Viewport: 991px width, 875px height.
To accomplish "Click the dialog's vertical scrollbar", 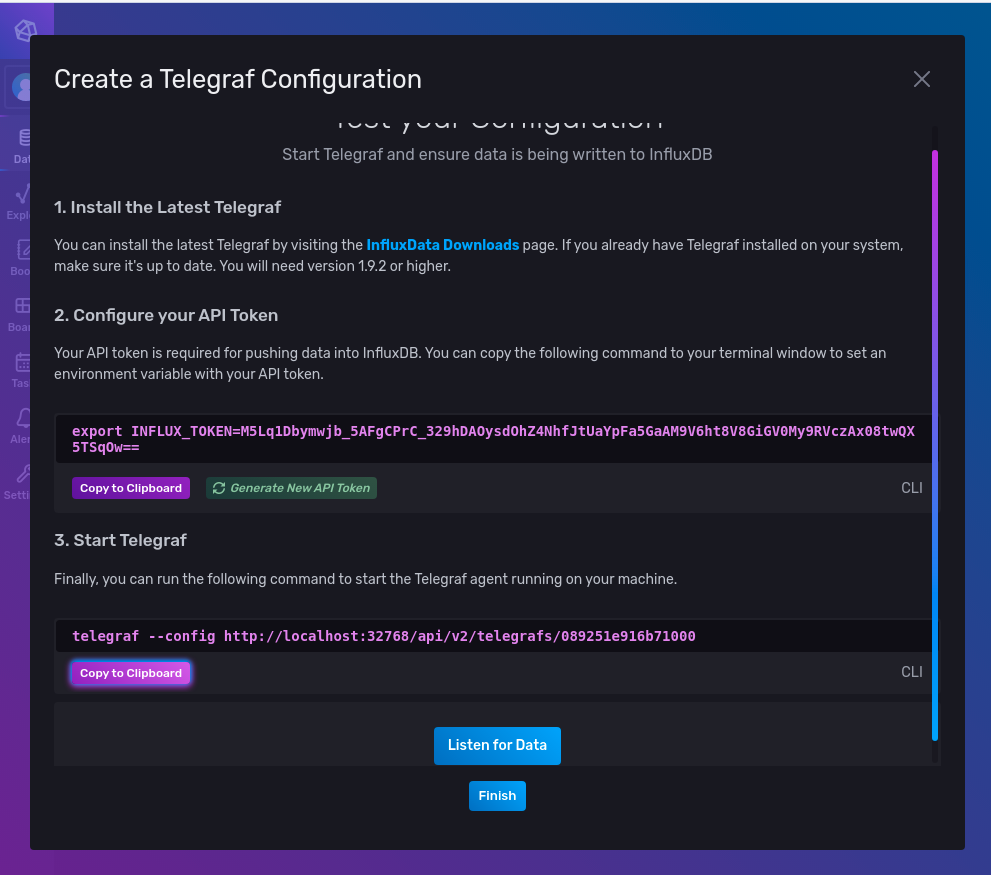I will pos(935,445).
